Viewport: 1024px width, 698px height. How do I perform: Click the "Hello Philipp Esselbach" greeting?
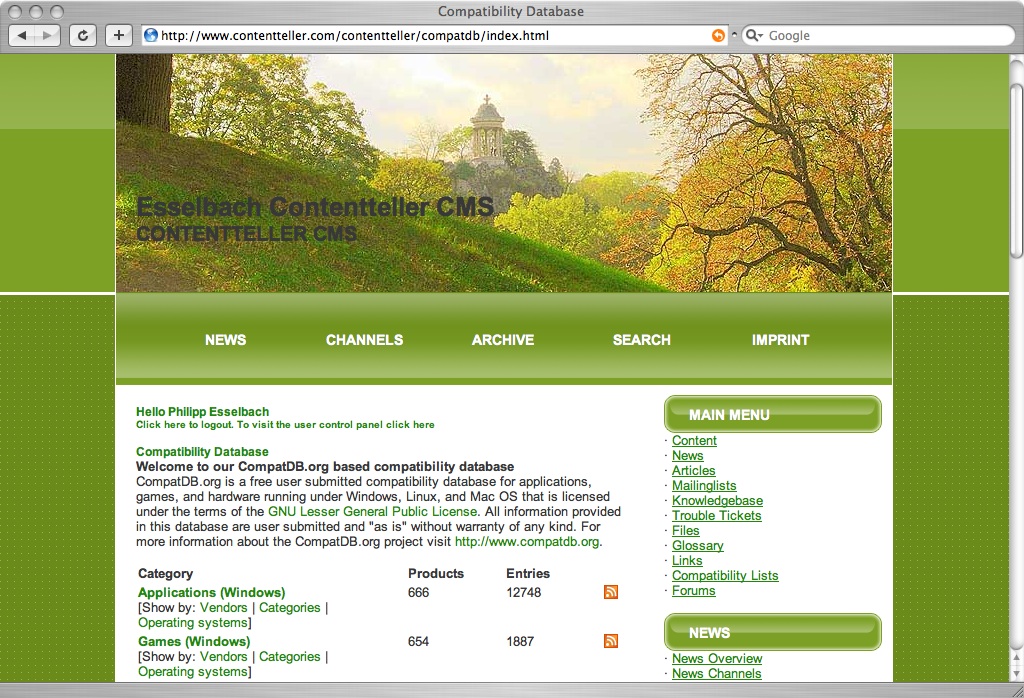[202, 412]
